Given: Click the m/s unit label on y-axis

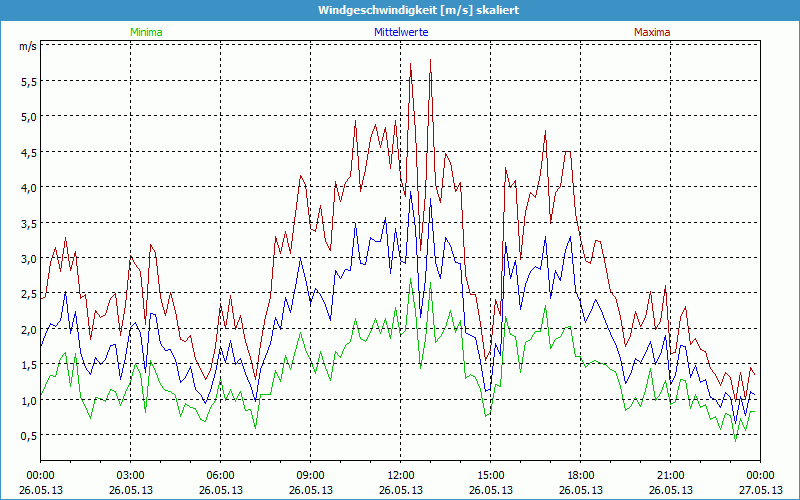Looking at the screenshot, I should [28, 46].
